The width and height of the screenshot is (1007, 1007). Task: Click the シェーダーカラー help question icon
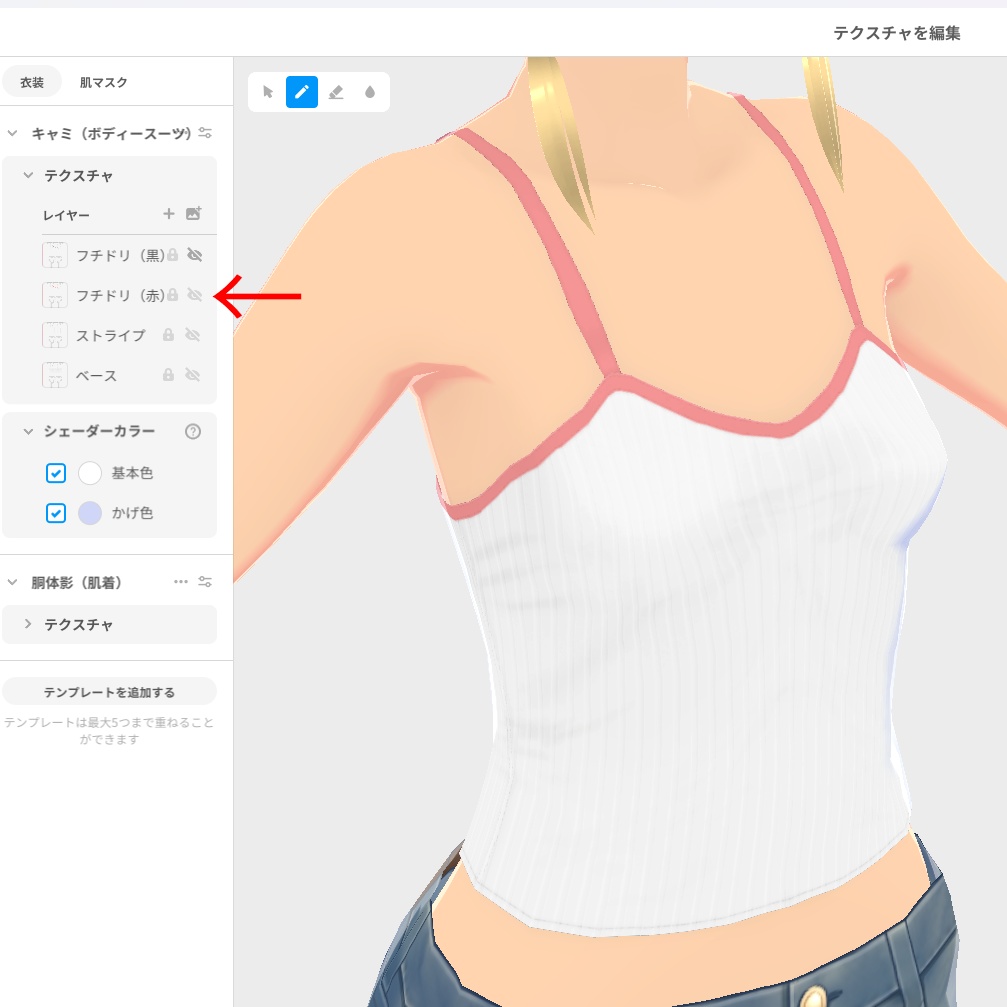tap(193, 432)
